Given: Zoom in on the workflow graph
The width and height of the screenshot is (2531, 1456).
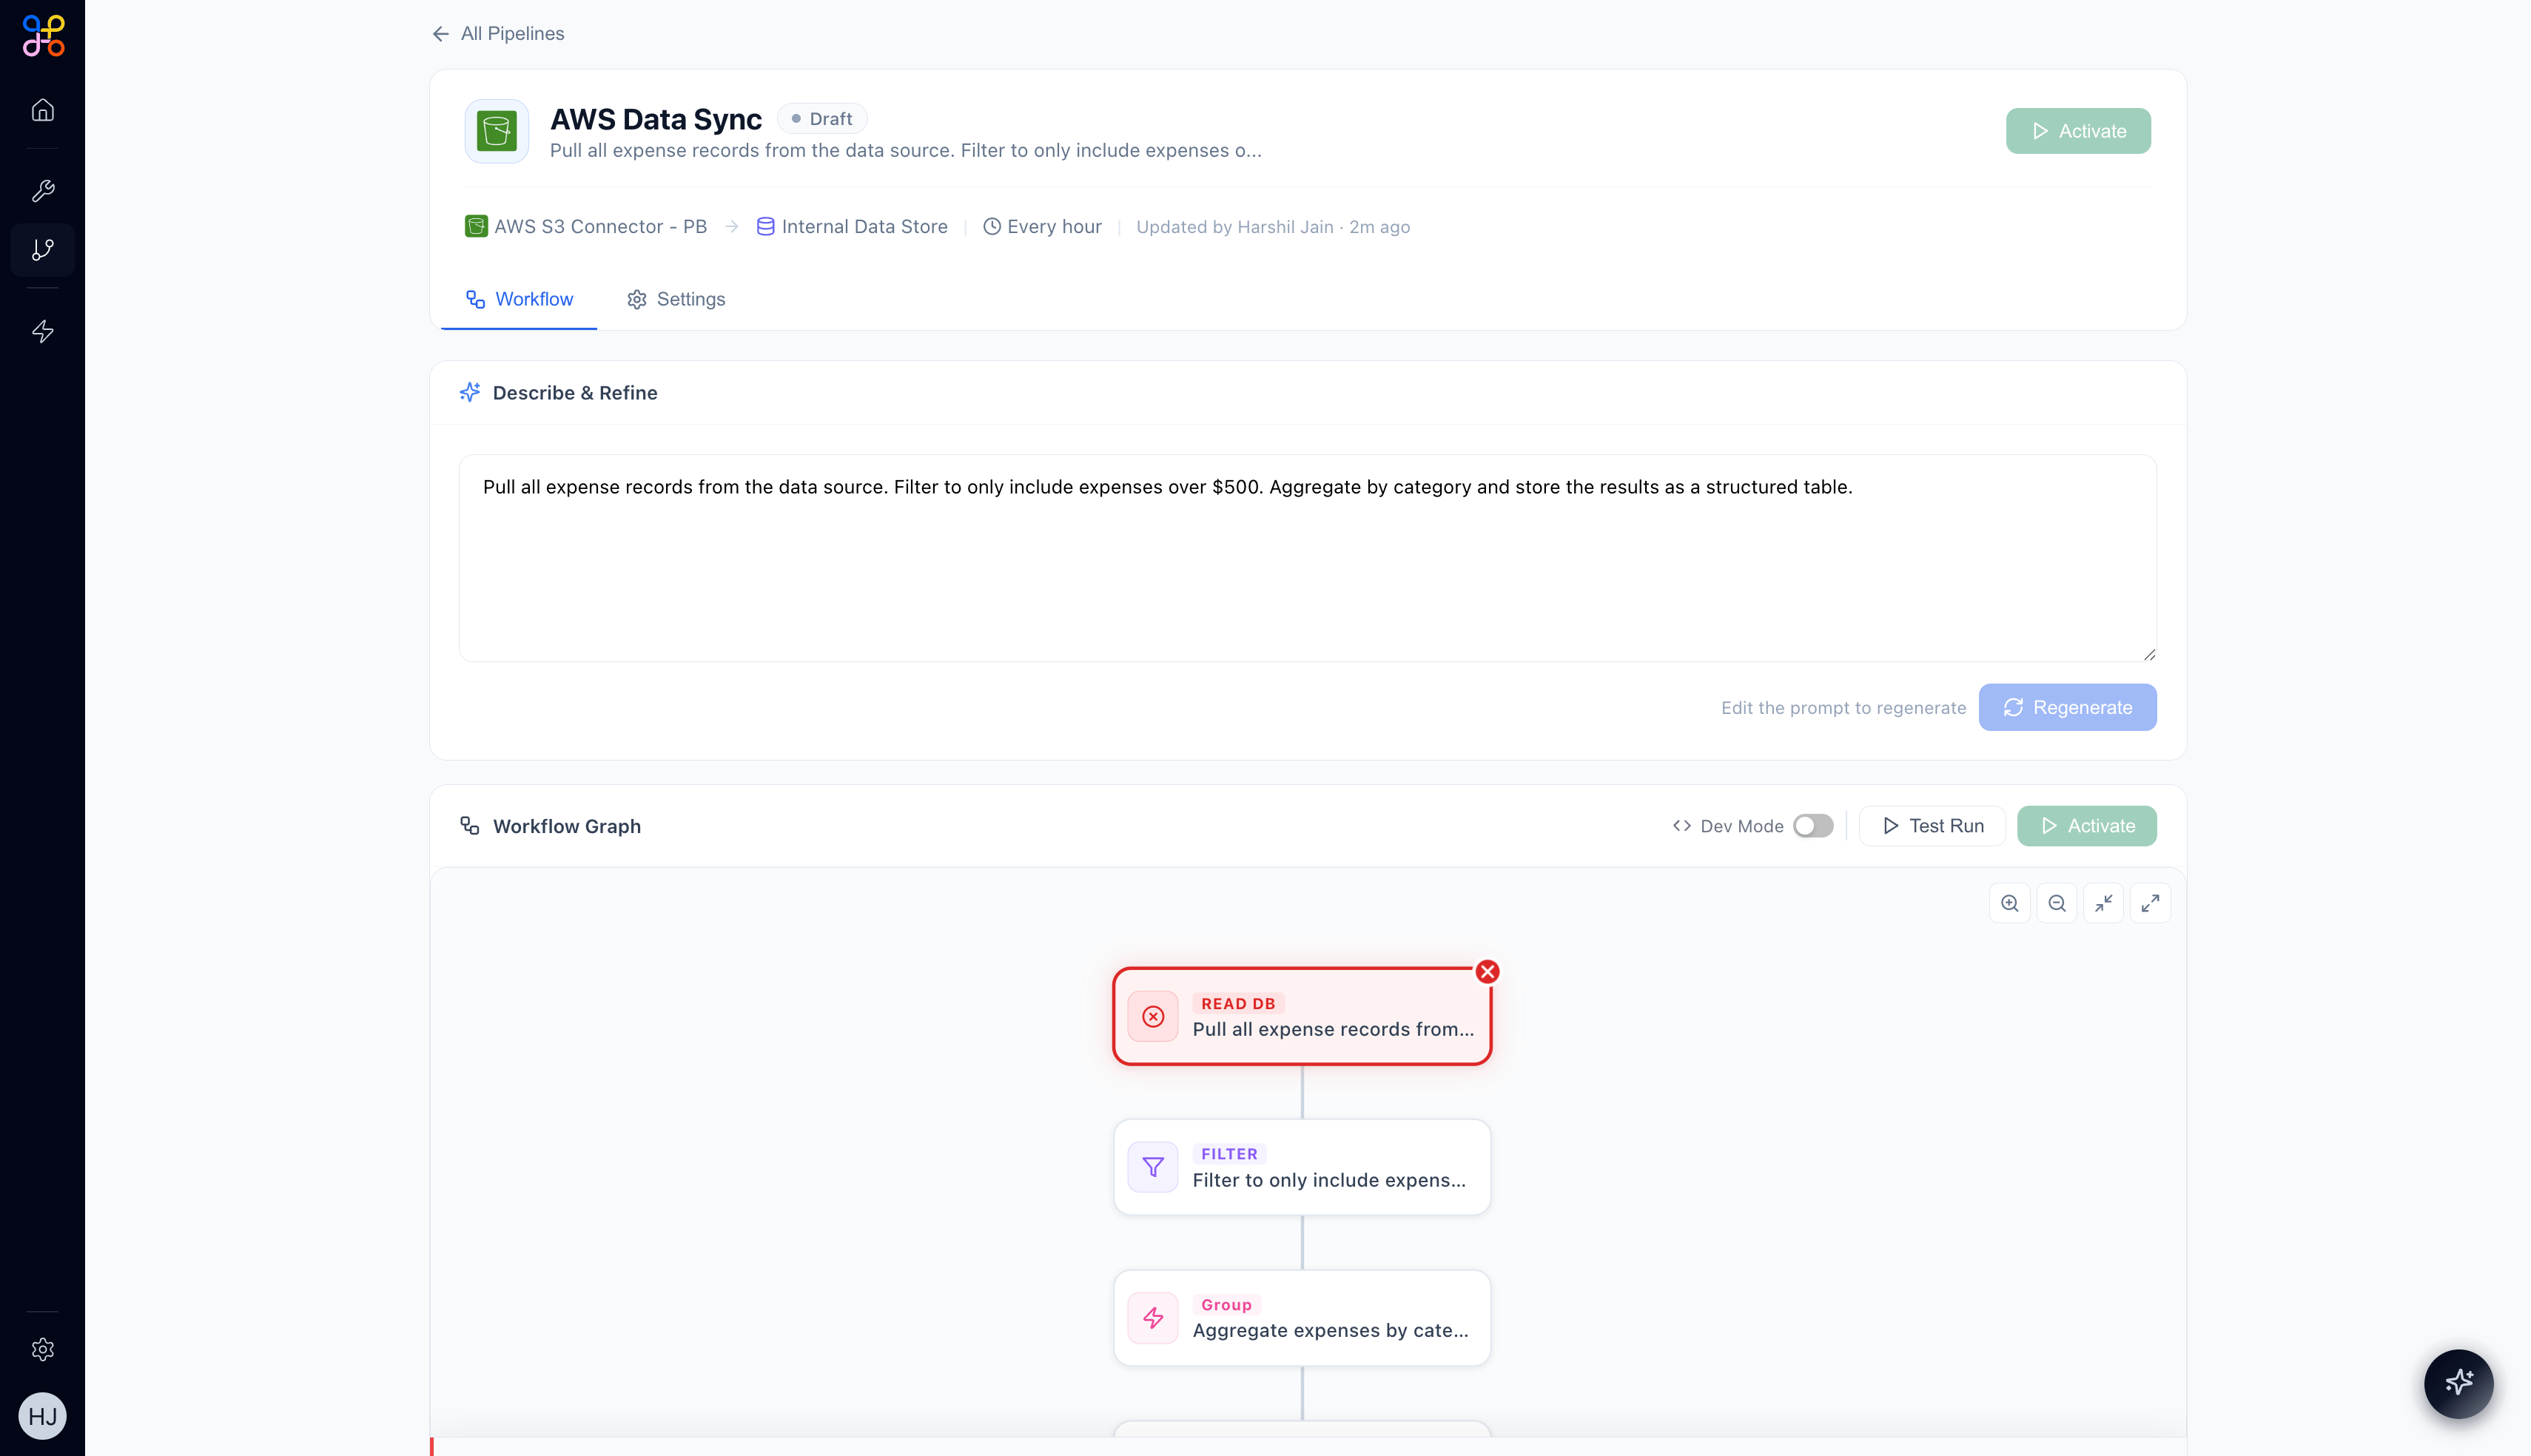Looking at the screenshot, I should pos(2010,903).
